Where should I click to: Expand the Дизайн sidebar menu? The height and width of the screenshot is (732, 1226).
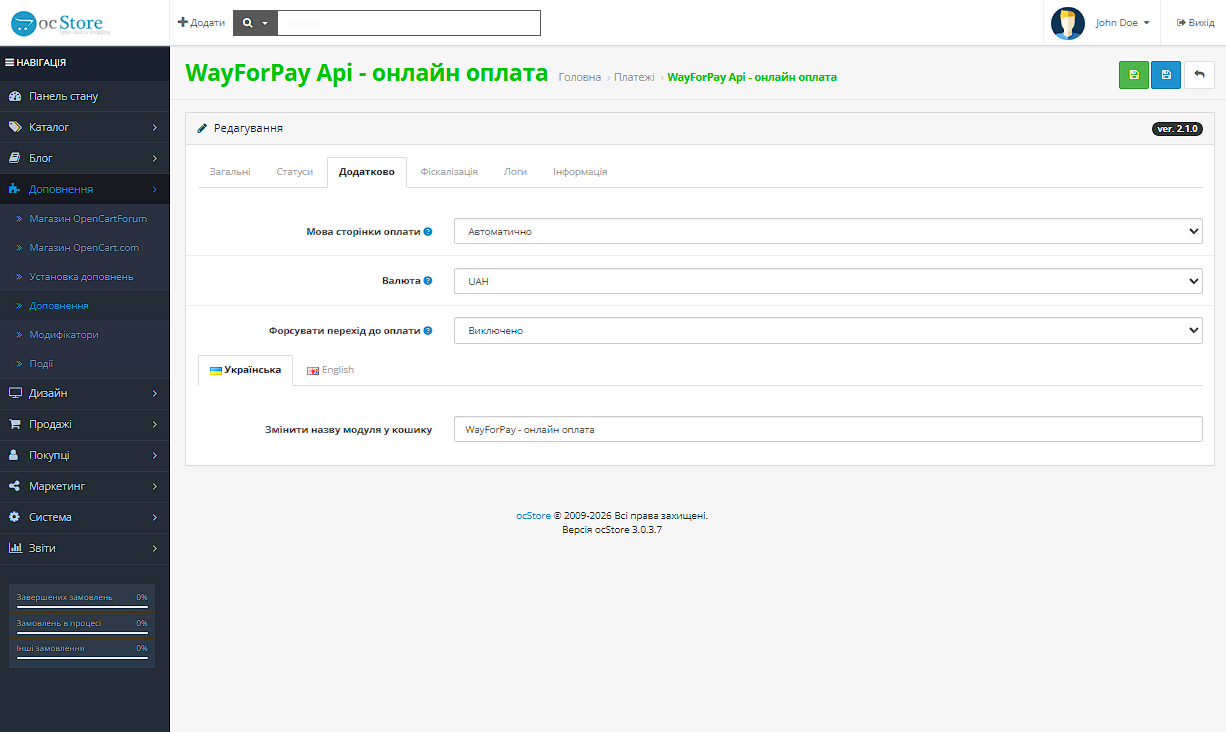(85, 393)
